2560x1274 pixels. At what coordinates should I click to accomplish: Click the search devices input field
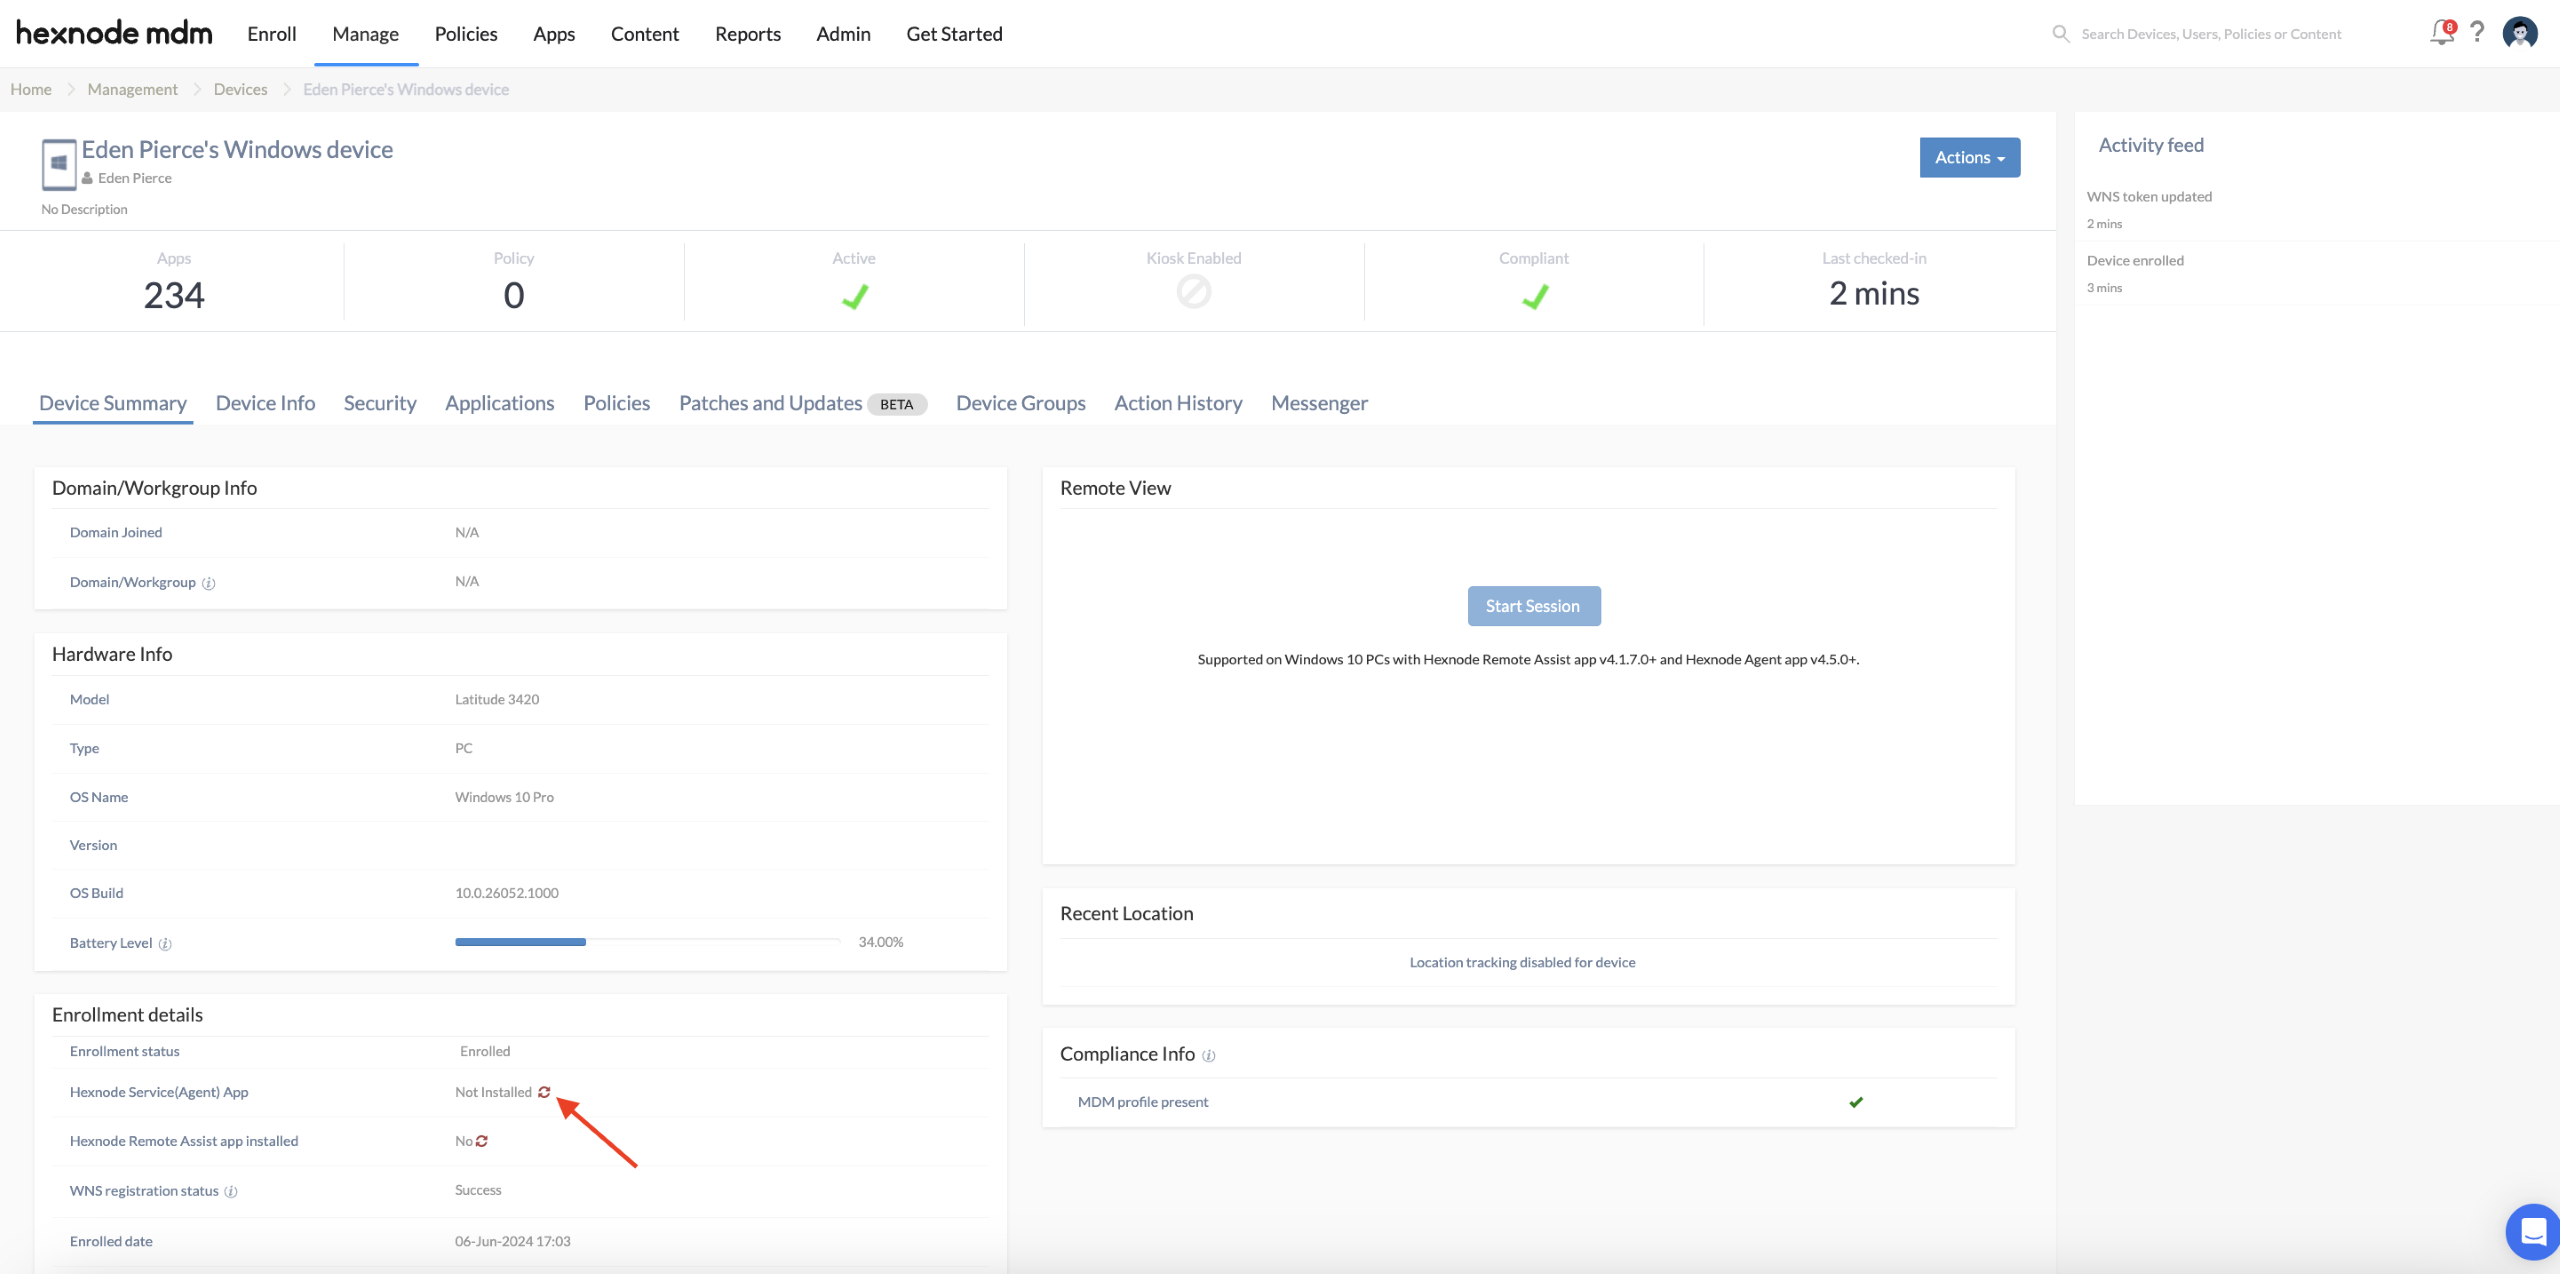coord(2212,34)
